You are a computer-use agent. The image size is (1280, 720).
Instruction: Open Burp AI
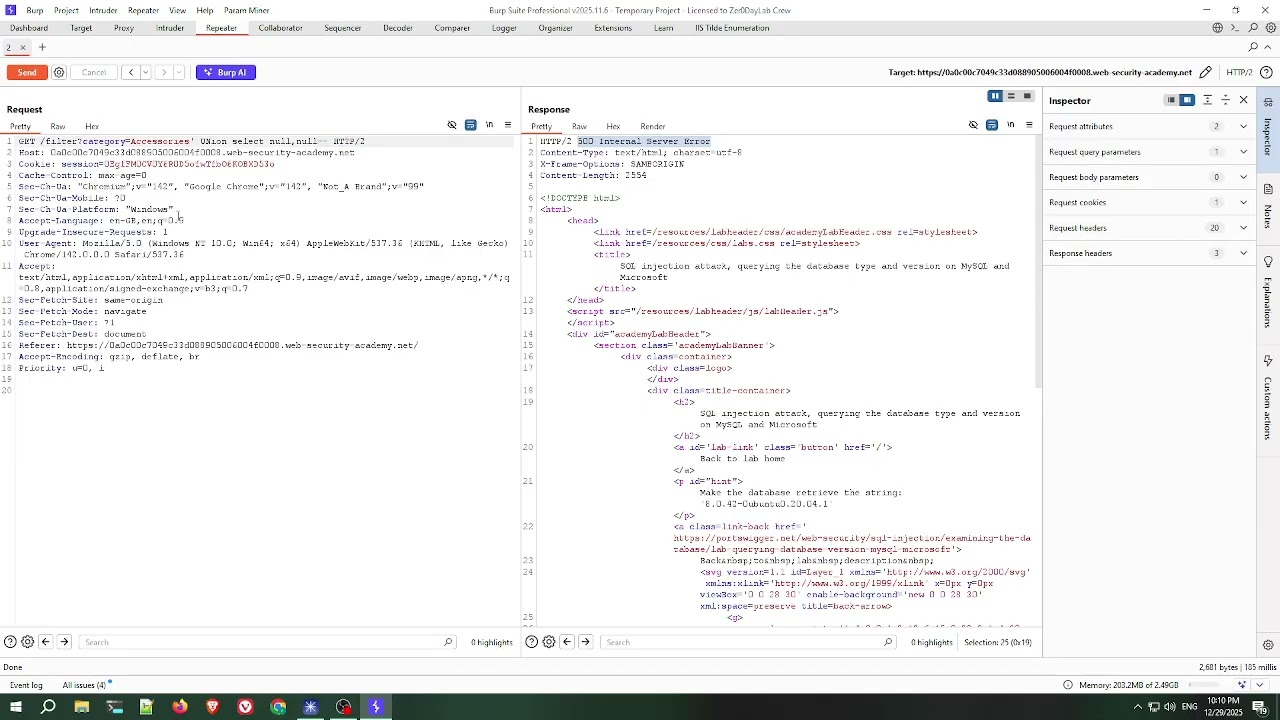[226, 72]
